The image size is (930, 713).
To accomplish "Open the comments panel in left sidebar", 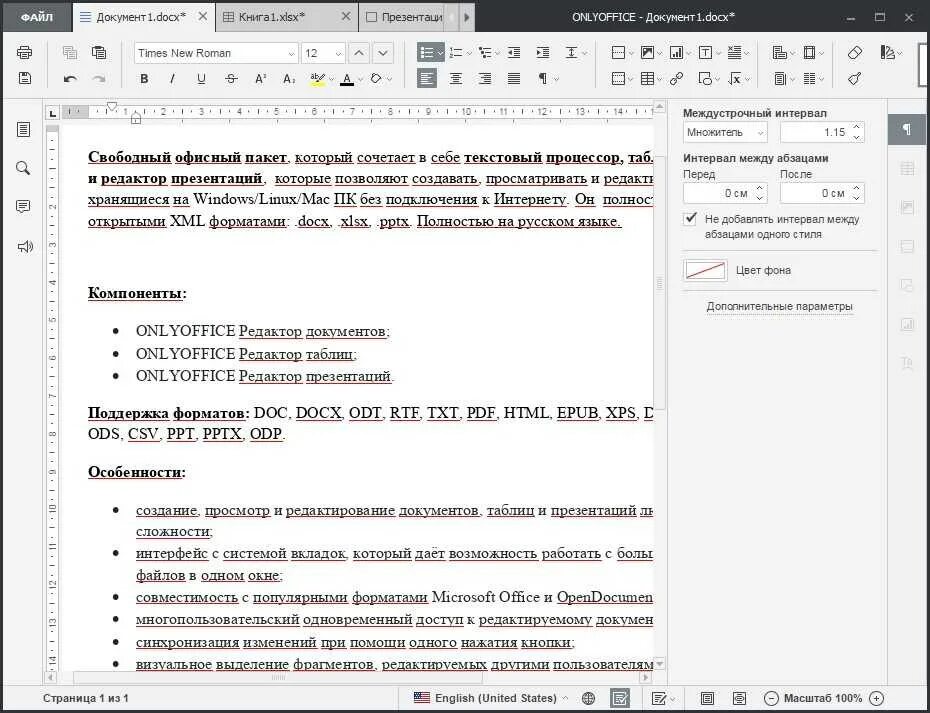I will pyautogui.click(x=23, y=207).
